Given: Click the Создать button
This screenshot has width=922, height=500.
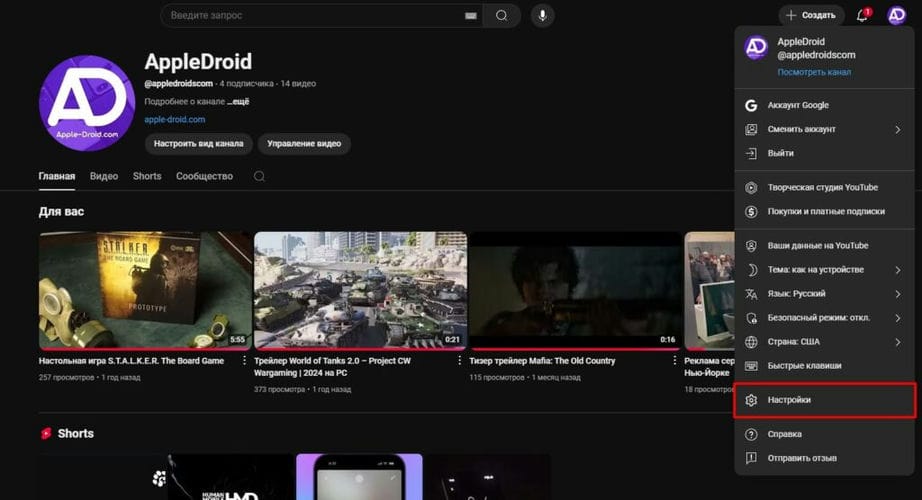Looking at the screenshot, I should [x=811, y=15].
